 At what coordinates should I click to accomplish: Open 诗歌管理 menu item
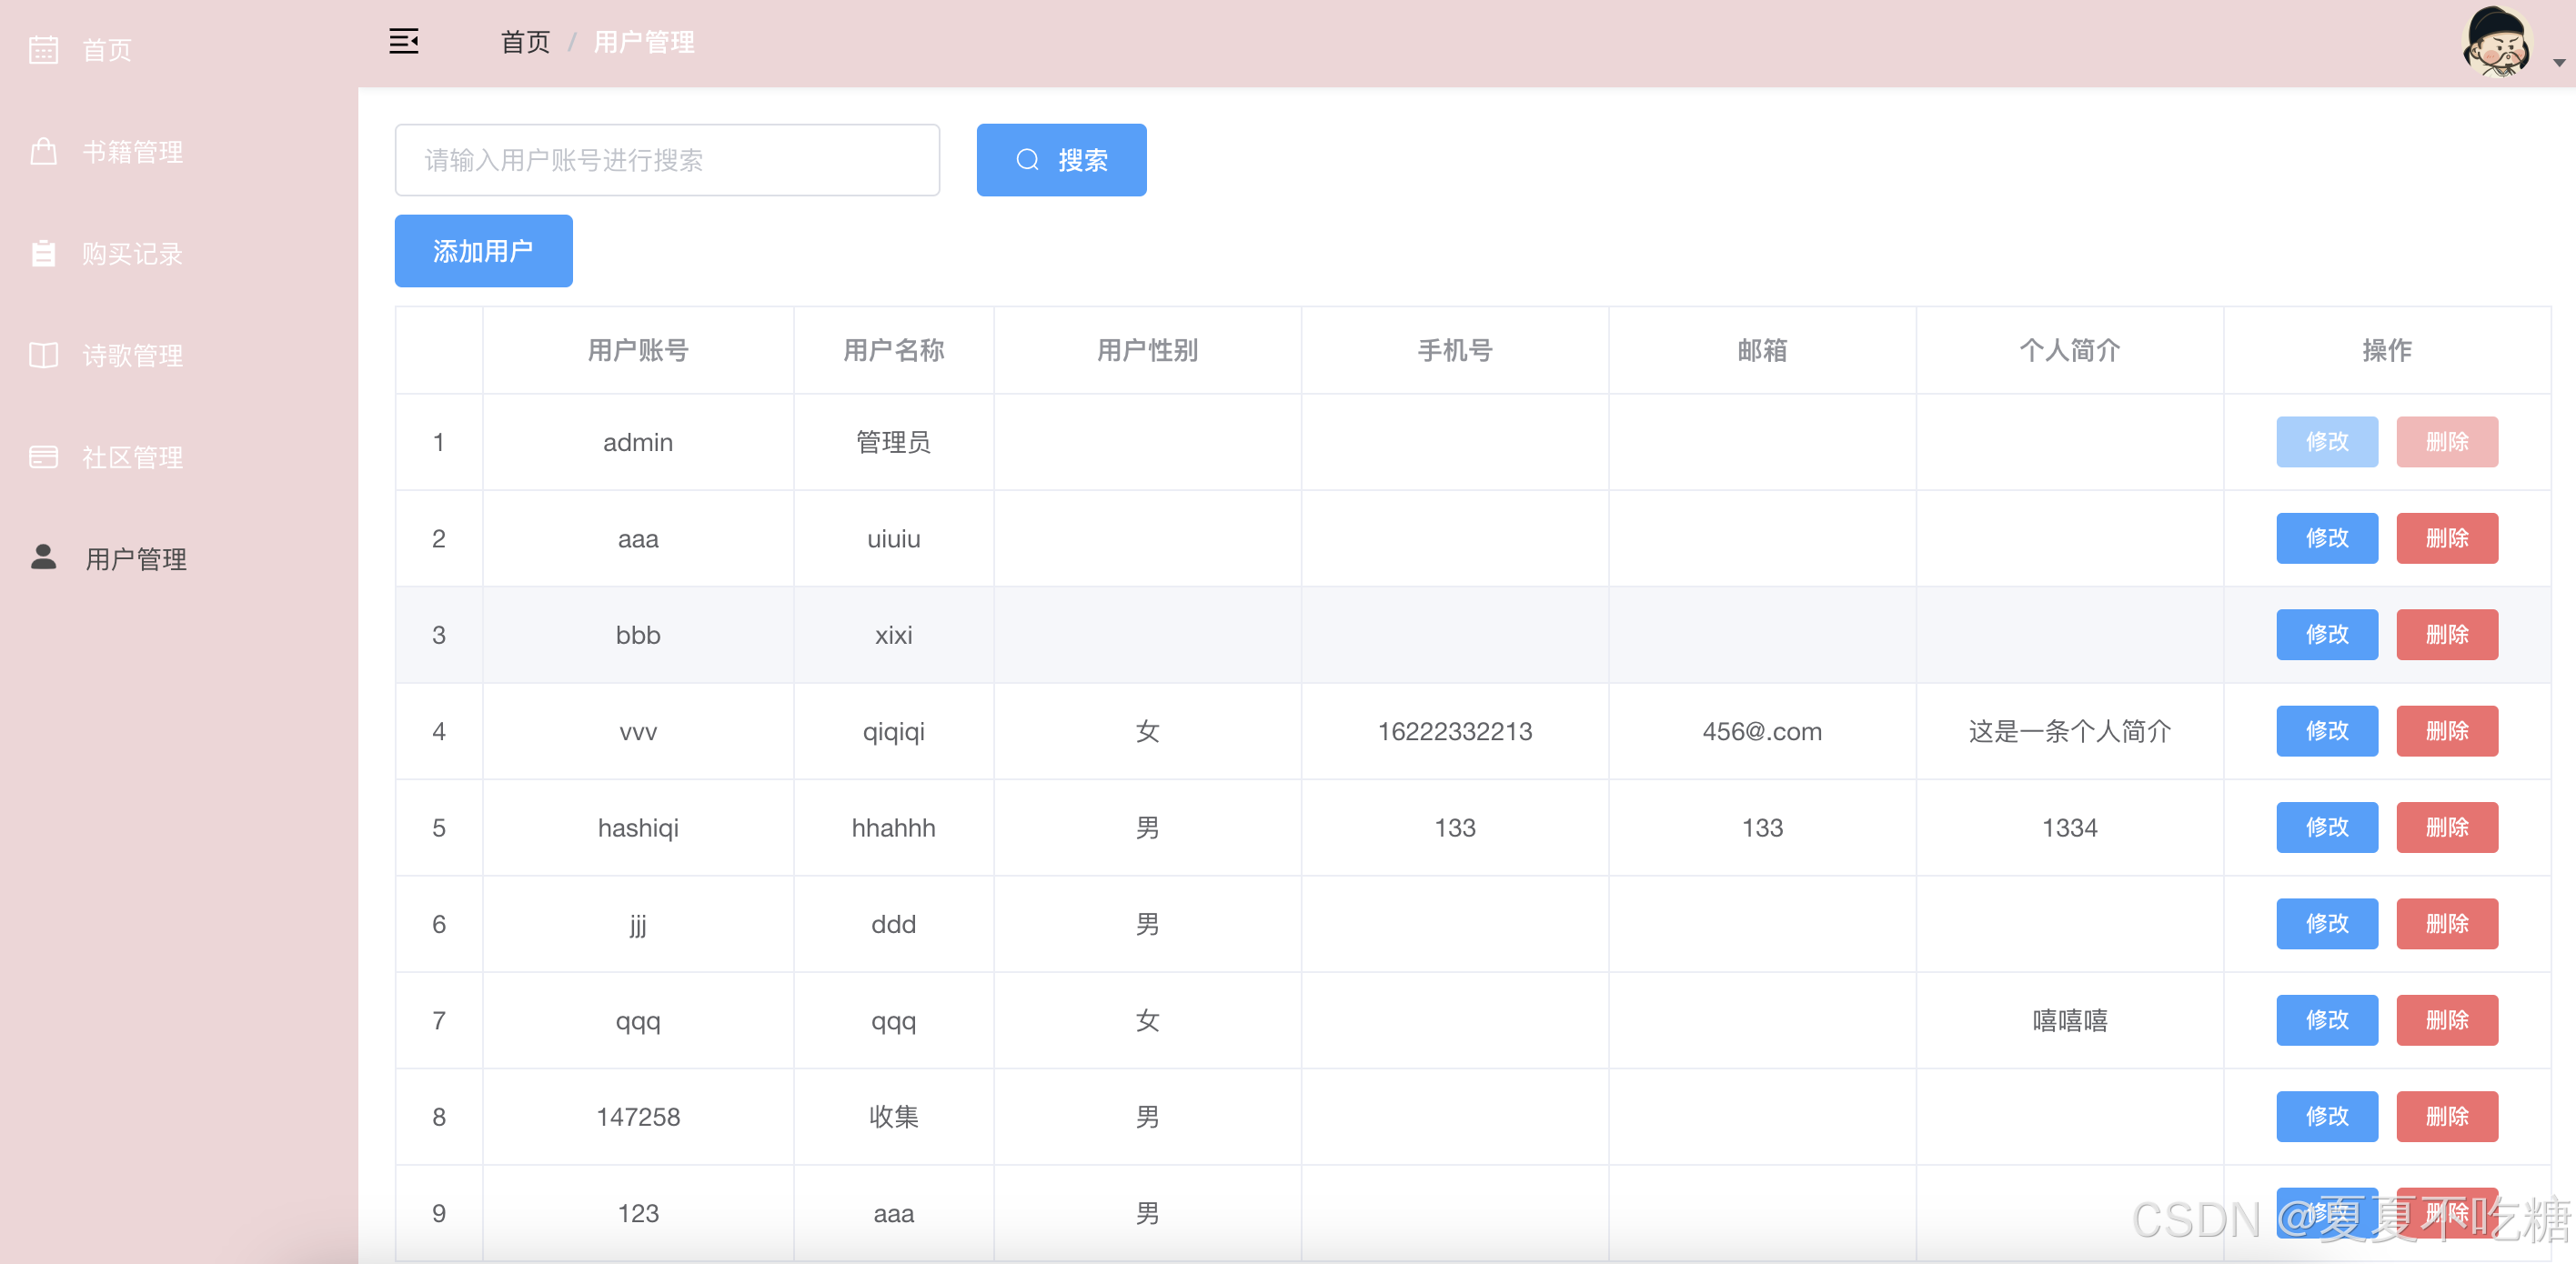(132, 356)
